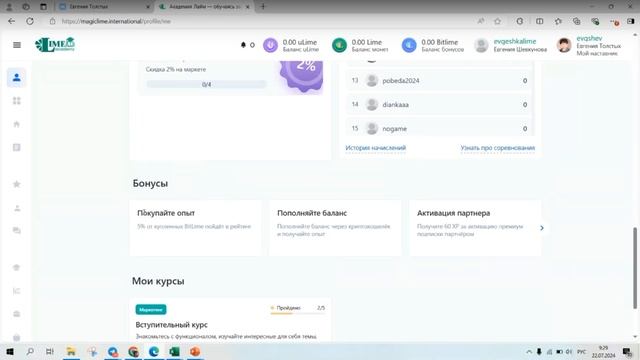The width and height of the screenshot is (640, 360).
Task: Select leaderboard row pobeda2024
Action: click(x=439, y=80)
